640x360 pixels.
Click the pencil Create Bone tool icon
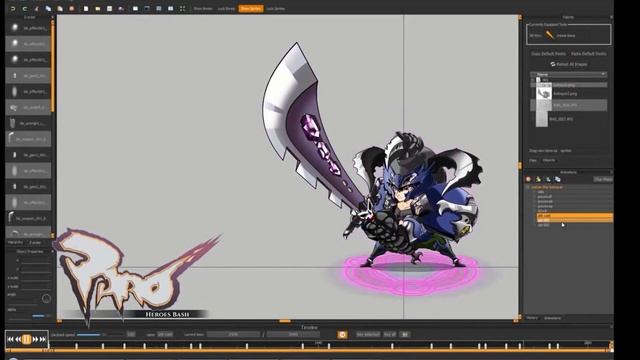click(x=550, y=35)
